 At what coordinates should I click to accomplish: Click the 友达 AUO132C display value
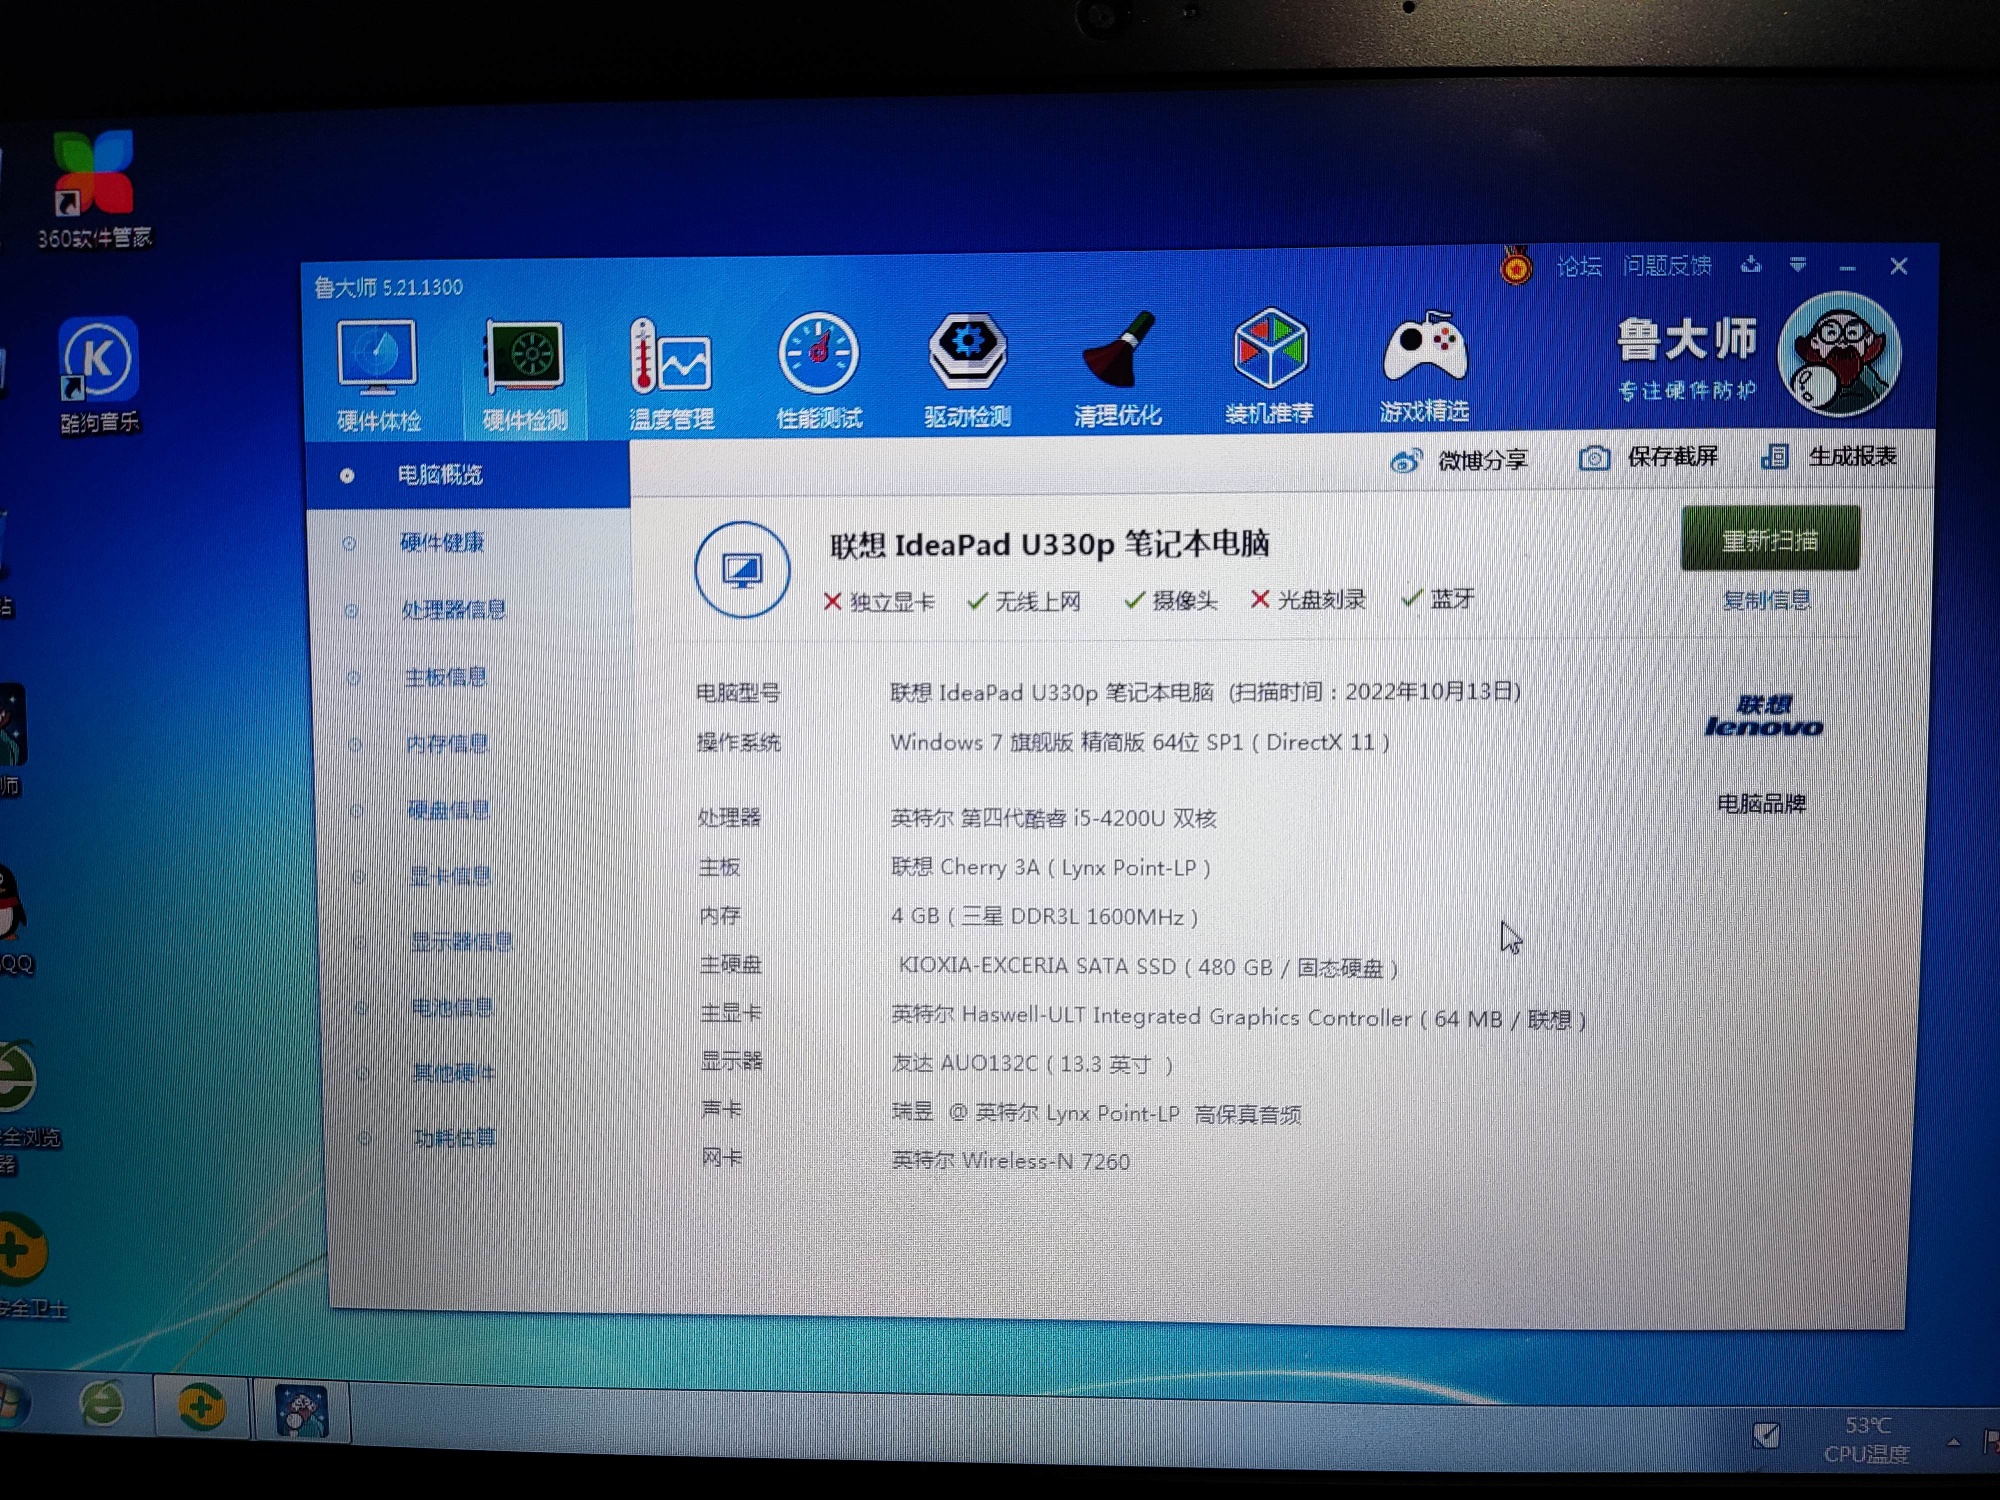1032,1063
